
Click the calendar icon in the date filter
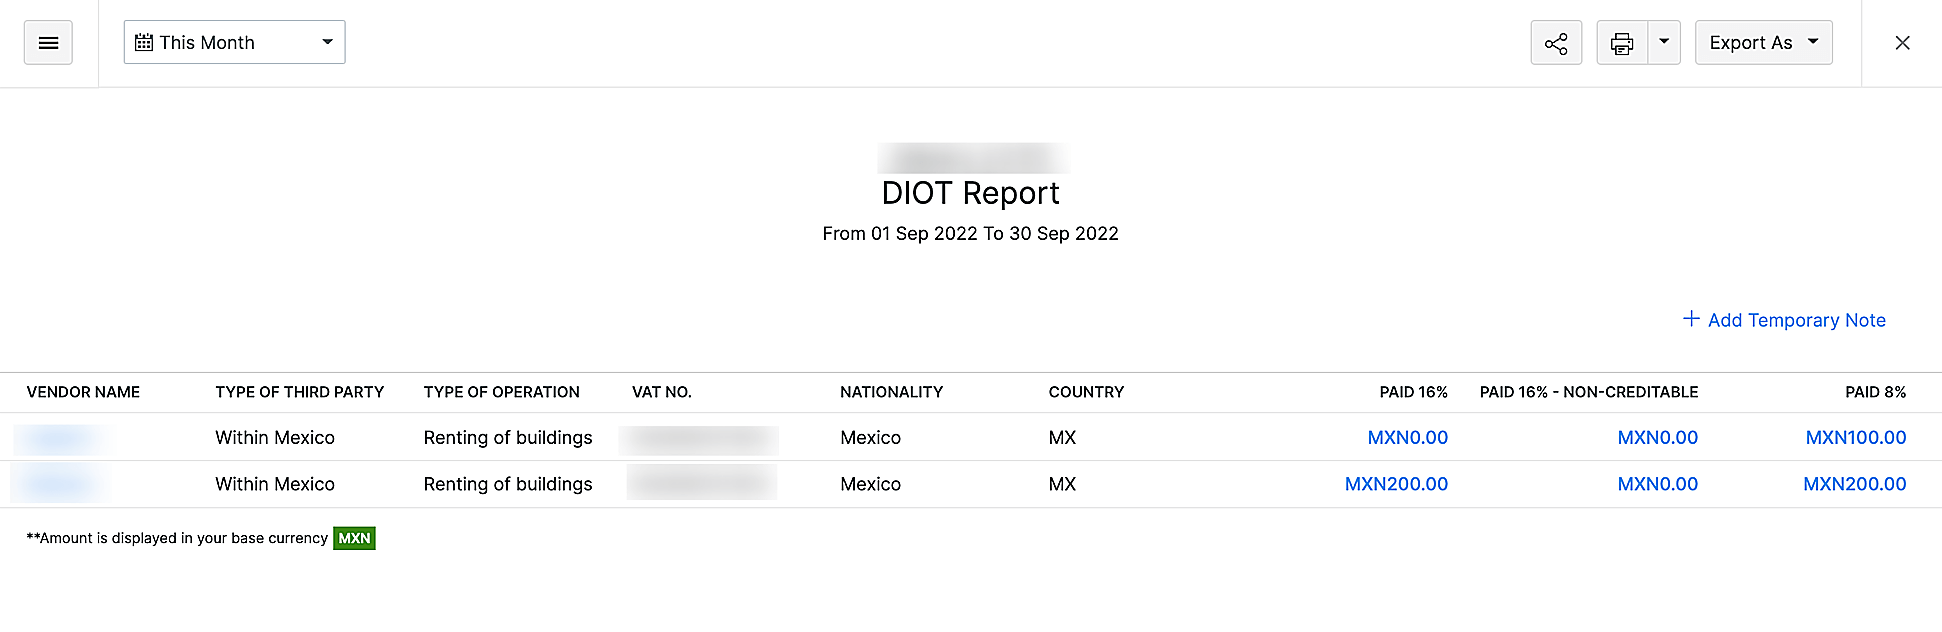point(146,41)
